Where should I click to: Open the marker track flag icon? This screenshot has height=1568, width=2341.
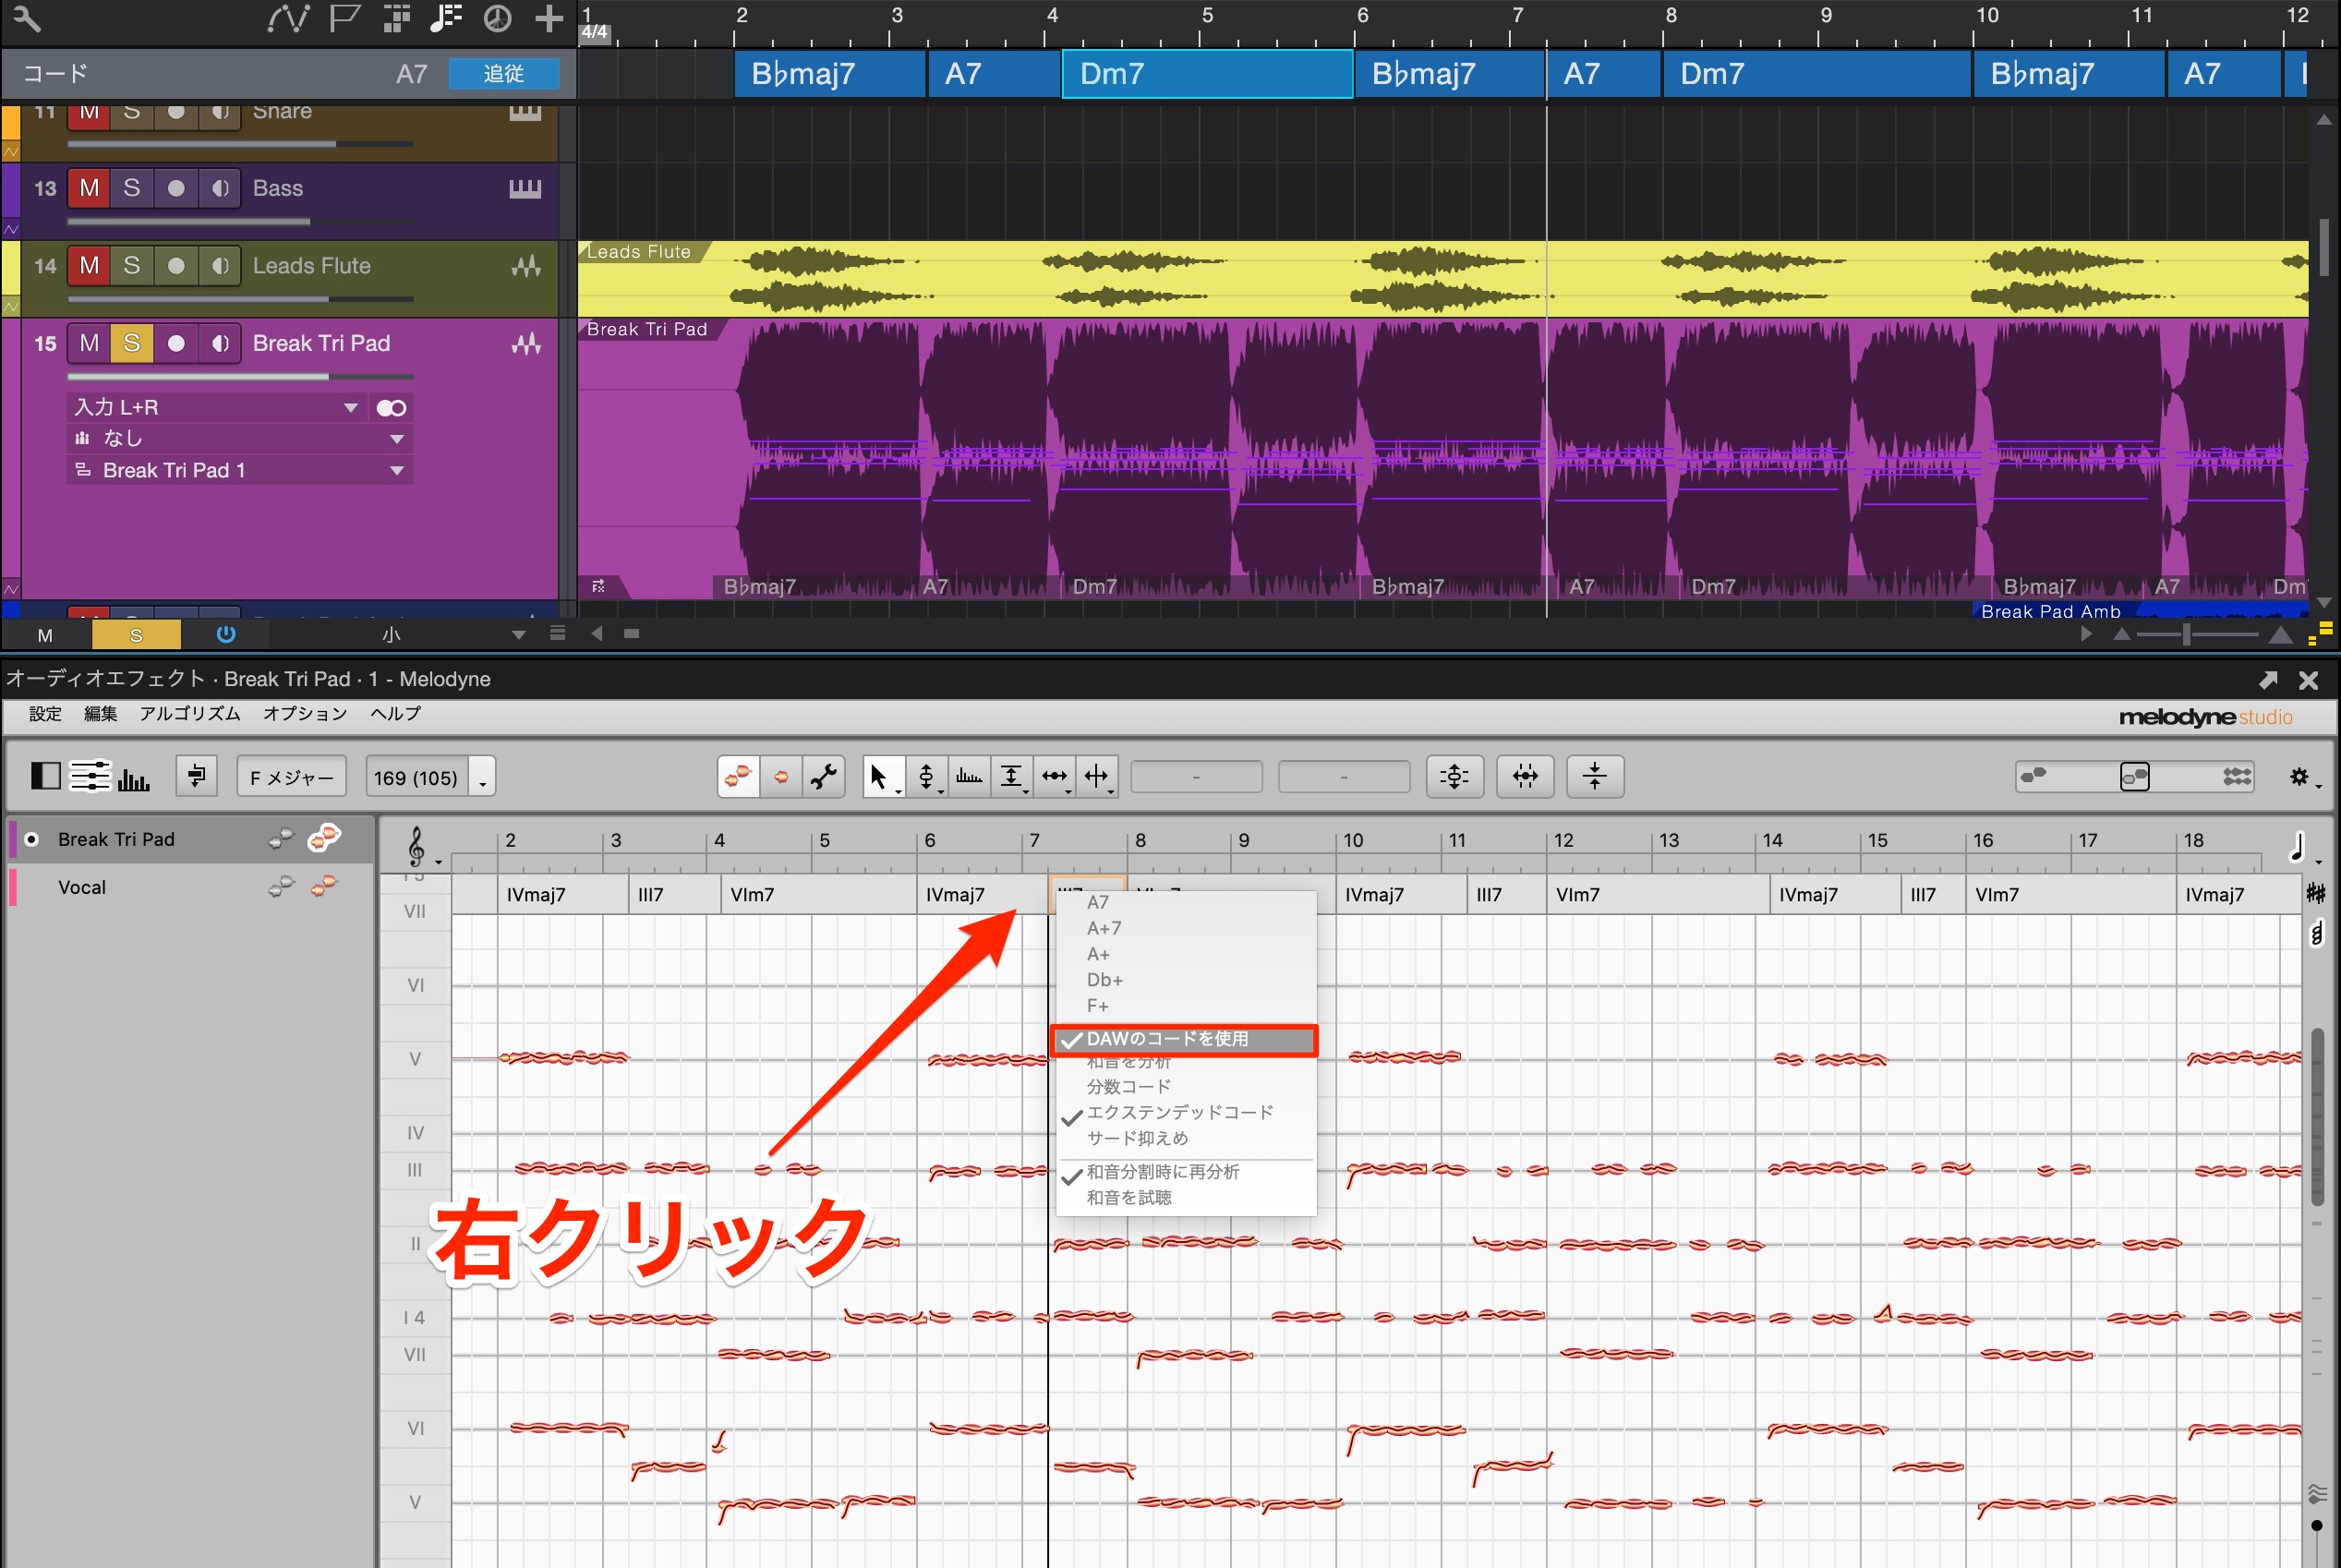[x=345, y=18]
